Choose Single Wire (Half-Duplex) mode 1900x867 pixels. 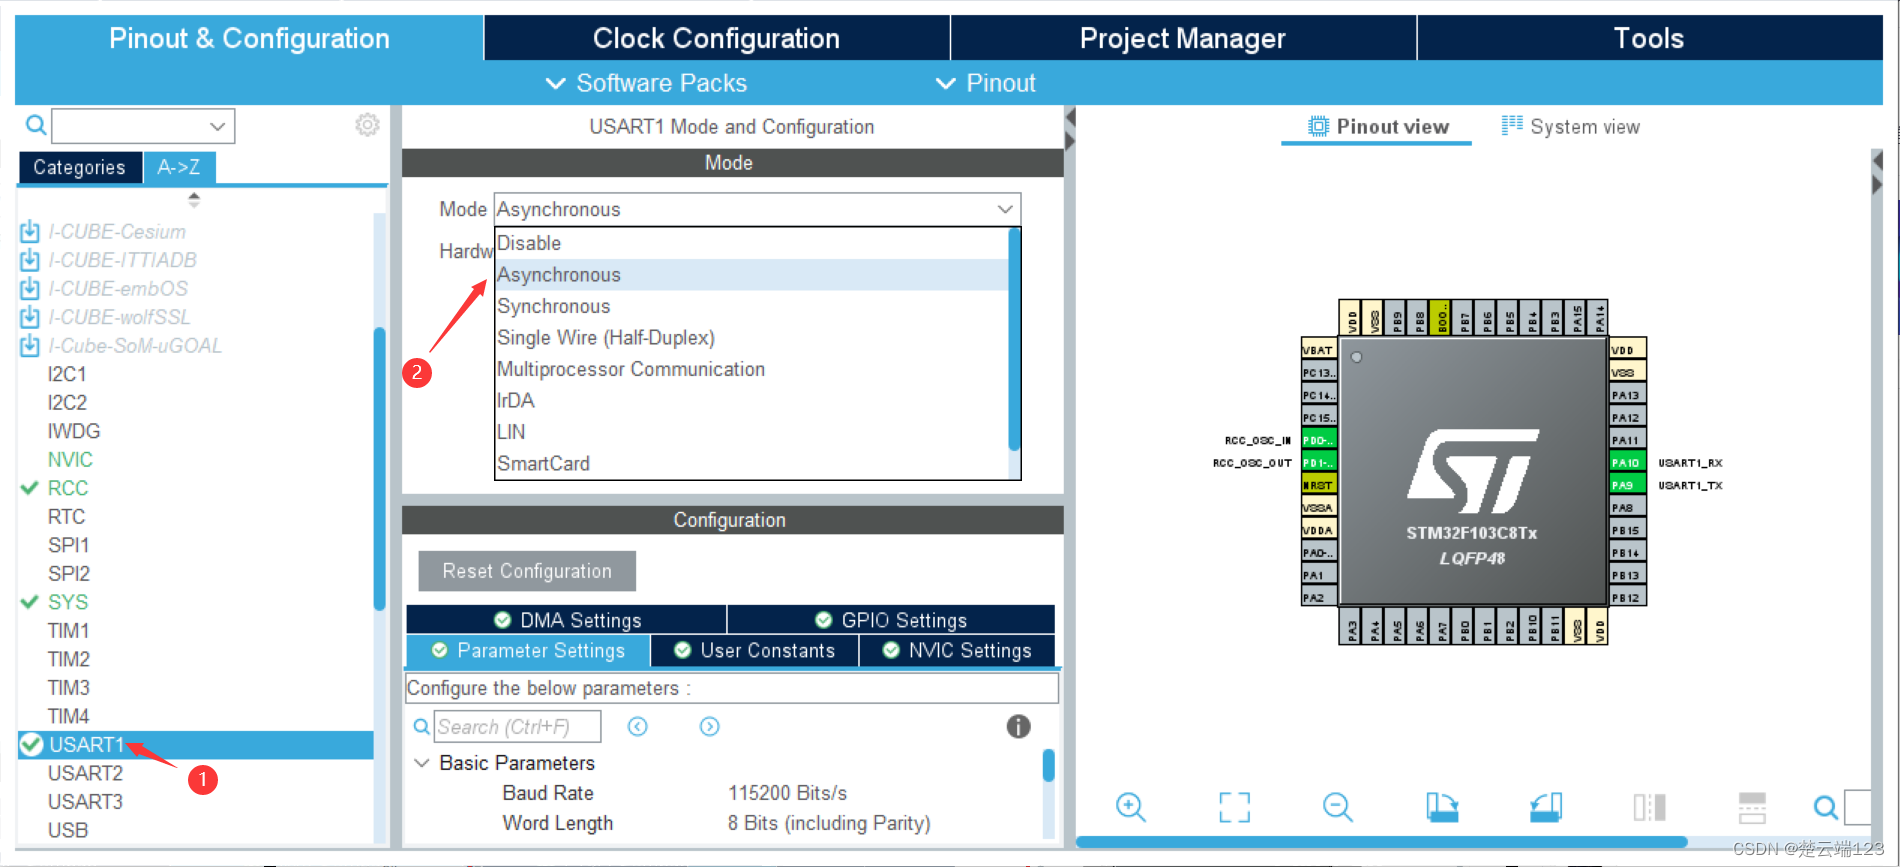tap(752, 338)
